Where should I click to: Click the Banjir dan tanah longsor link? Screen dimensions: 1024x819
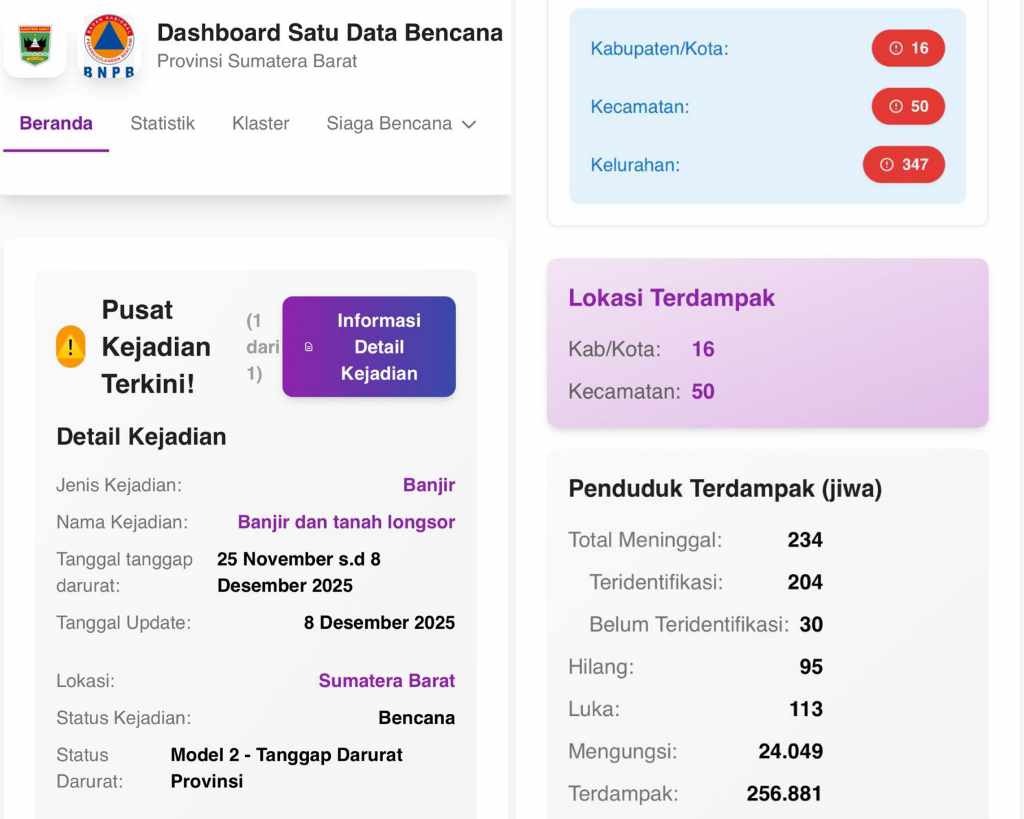[346, 522]
